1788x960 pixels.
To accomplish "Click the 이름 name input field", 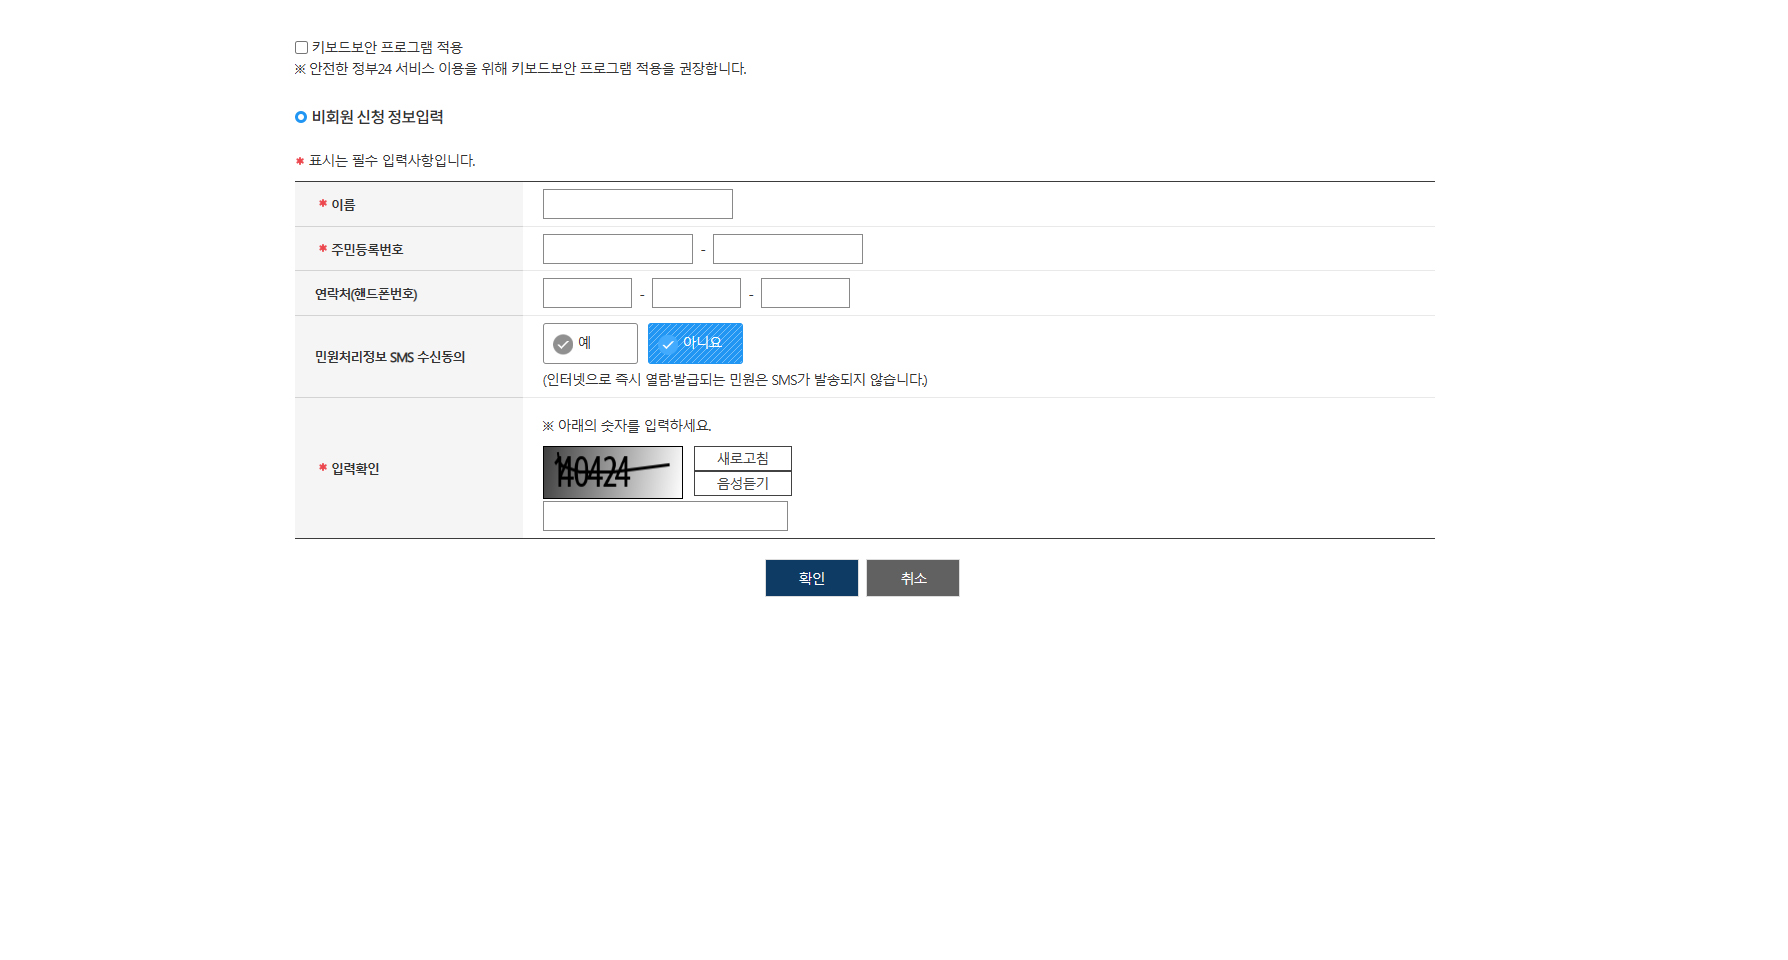I will point(637,203).
